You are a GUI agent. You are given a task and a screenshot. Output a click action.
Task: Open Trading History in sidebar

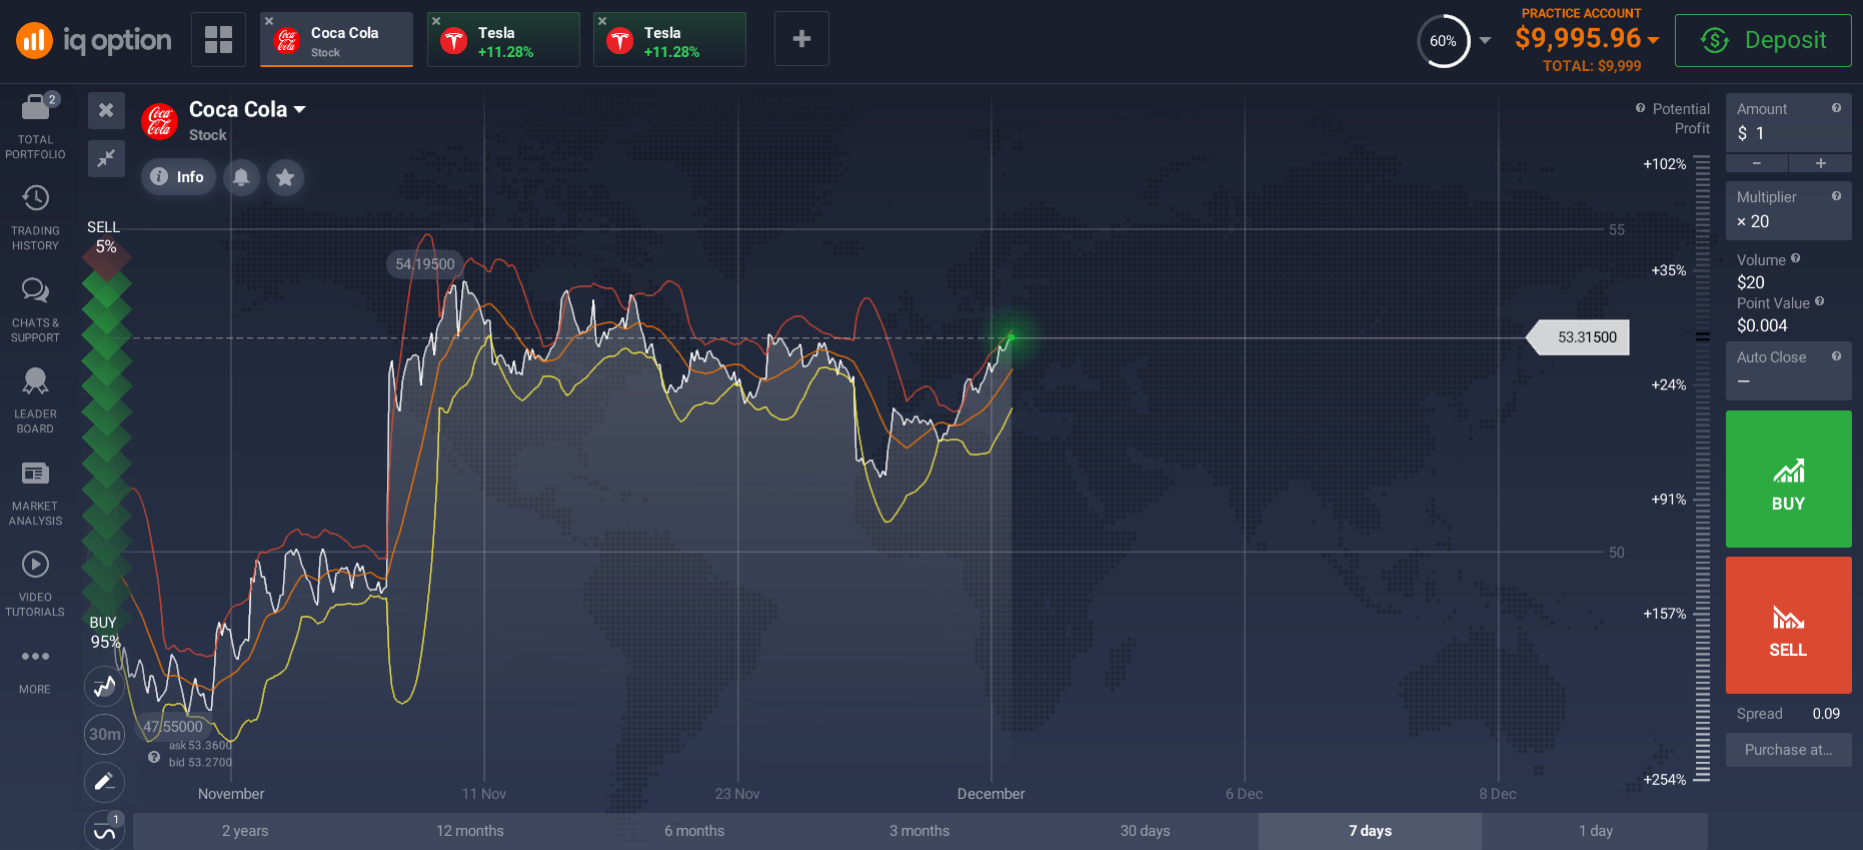(35, 217)
